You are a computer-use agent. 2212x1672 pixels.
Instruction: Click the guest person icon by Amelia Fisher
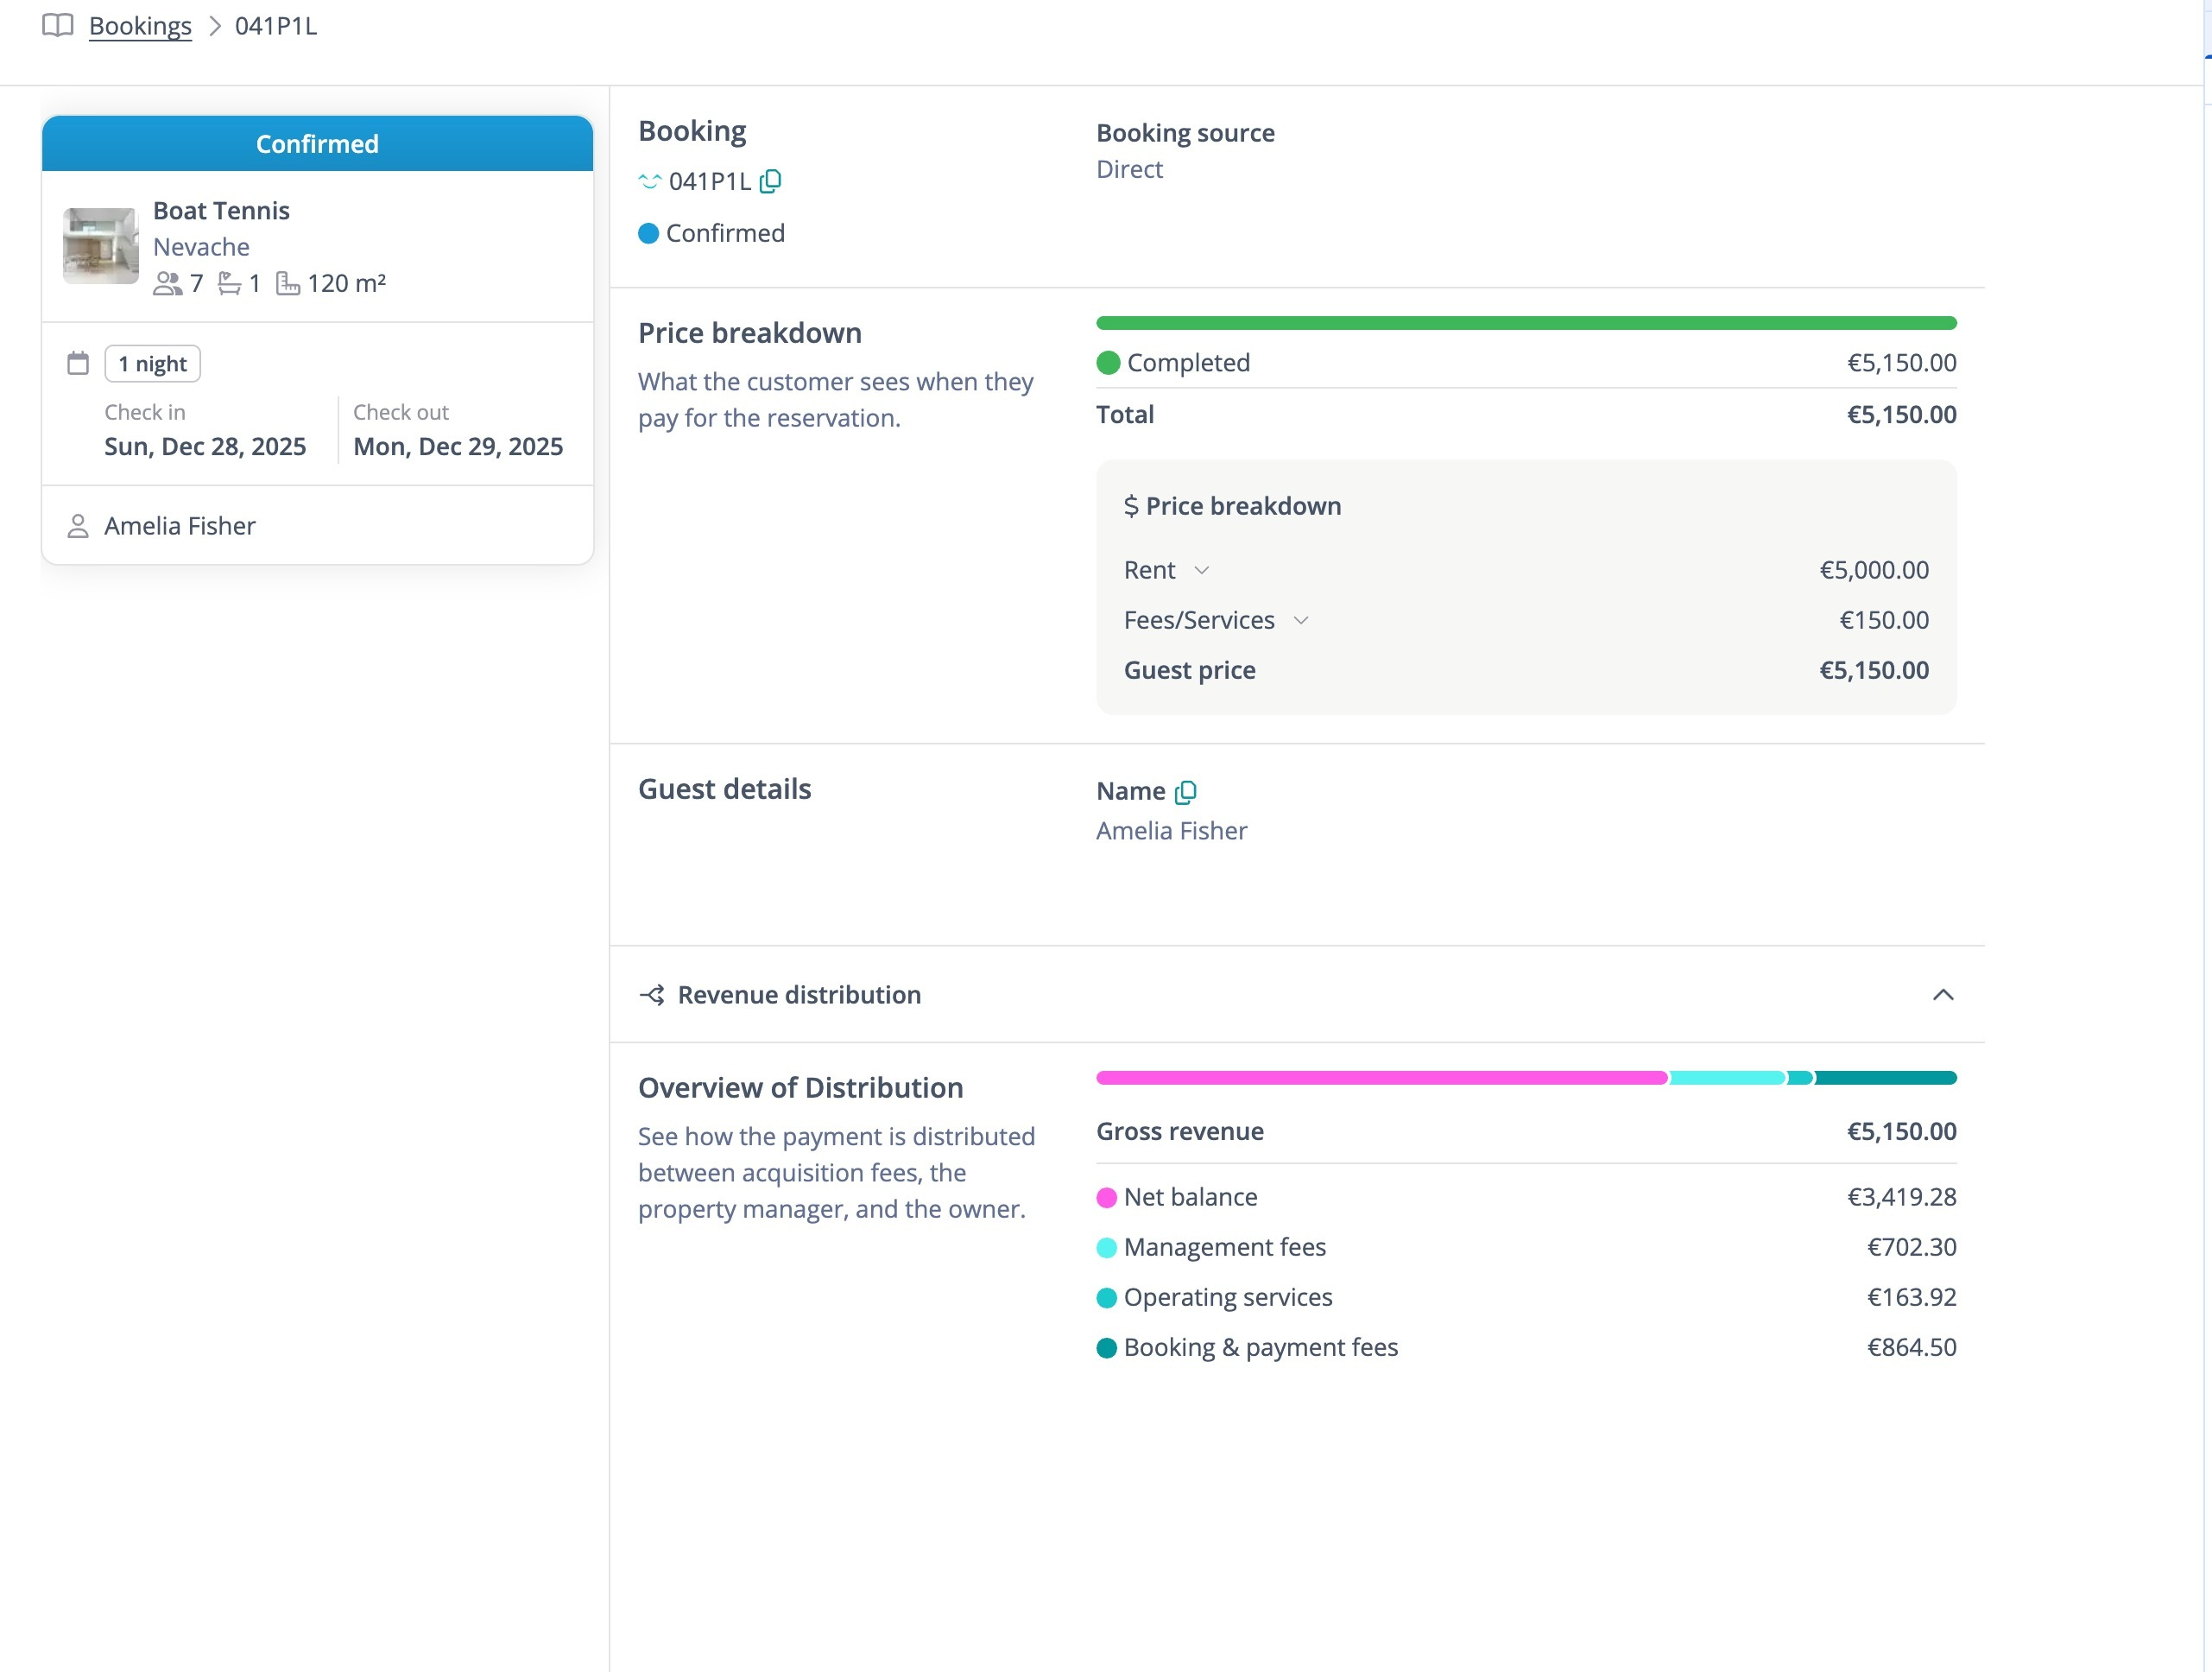point(78,526)
